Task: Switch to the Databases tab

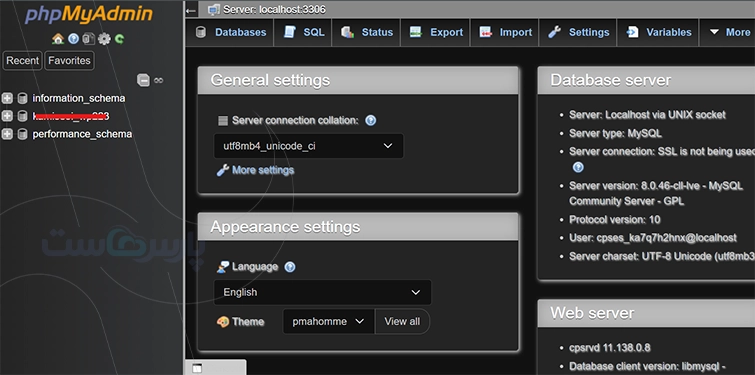Action: tap(230, 32)
